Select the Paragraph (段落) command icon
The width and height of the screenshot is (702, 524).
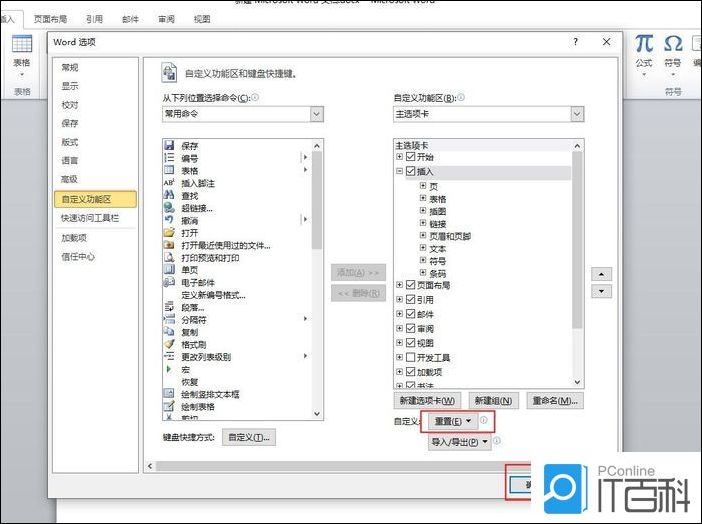[169, 307]
